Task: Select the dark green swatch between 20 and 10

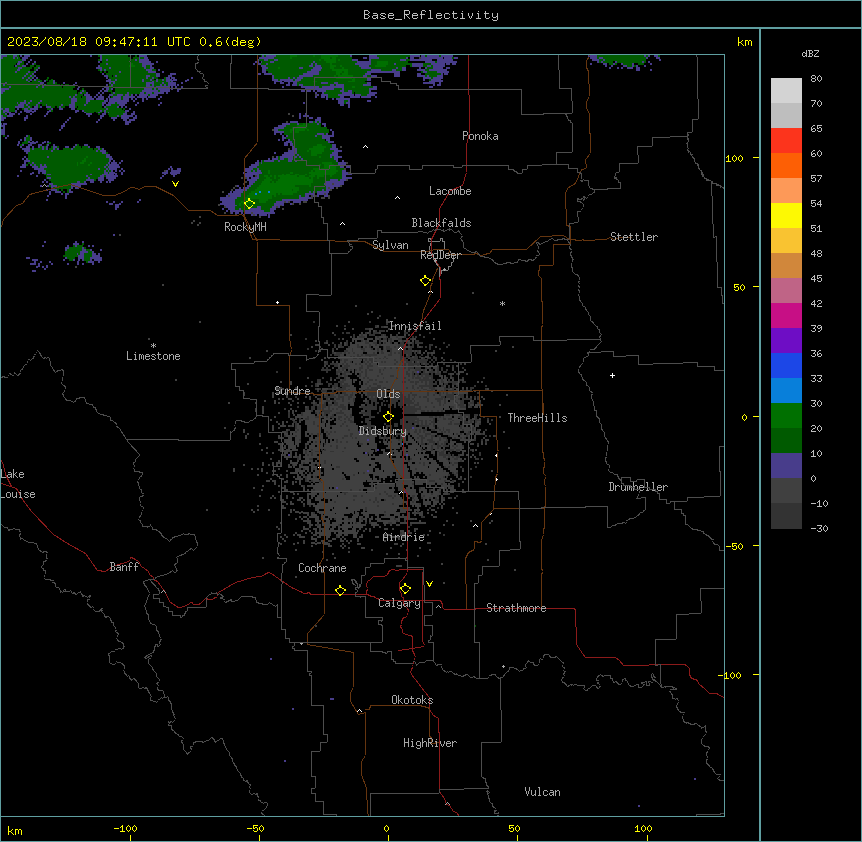Action: (786, 440)
